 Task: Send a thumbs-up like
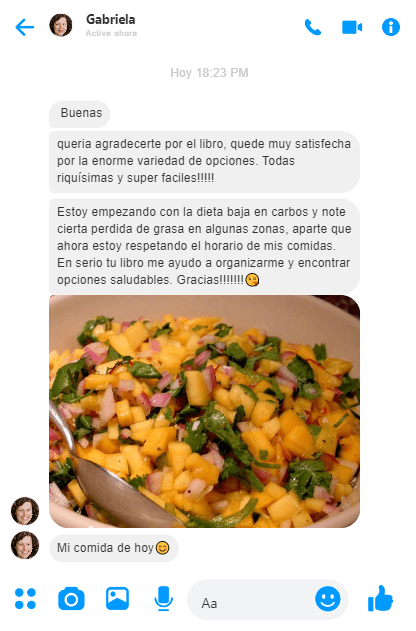[x=380, y=598]
